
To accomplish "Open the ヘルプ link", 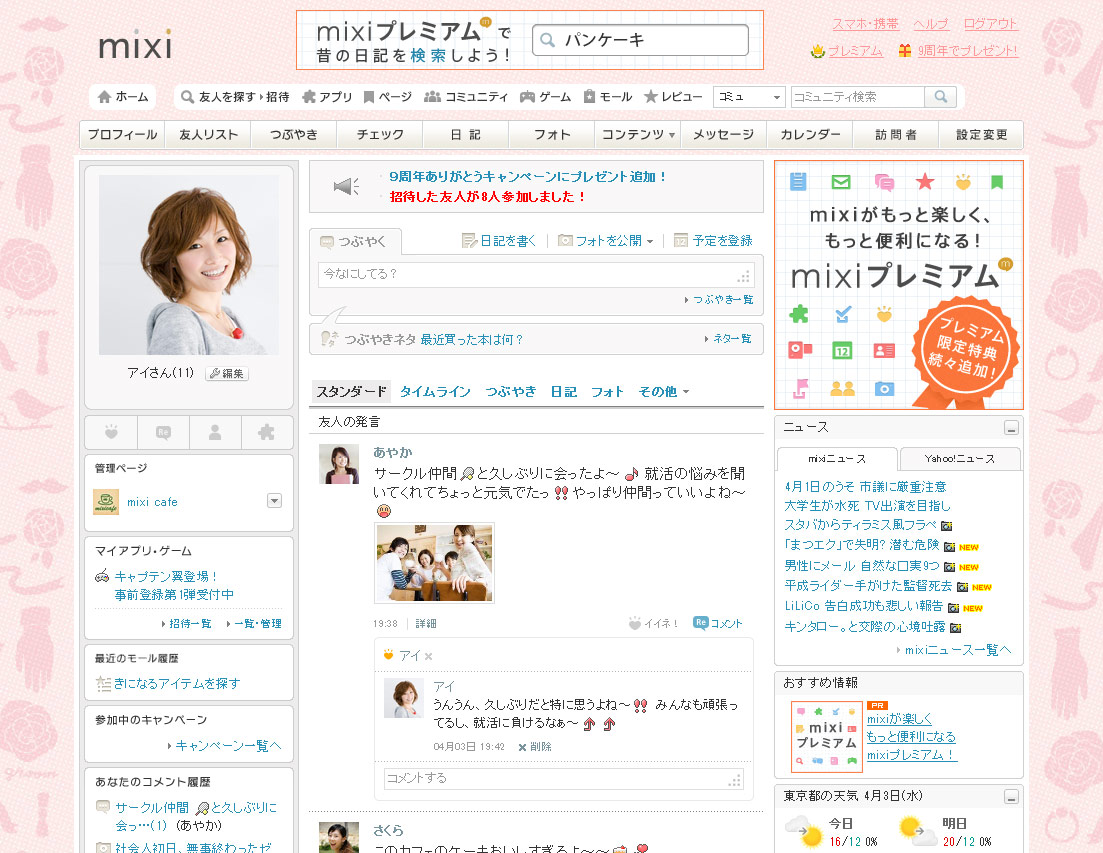I will (x=931, y=24).
